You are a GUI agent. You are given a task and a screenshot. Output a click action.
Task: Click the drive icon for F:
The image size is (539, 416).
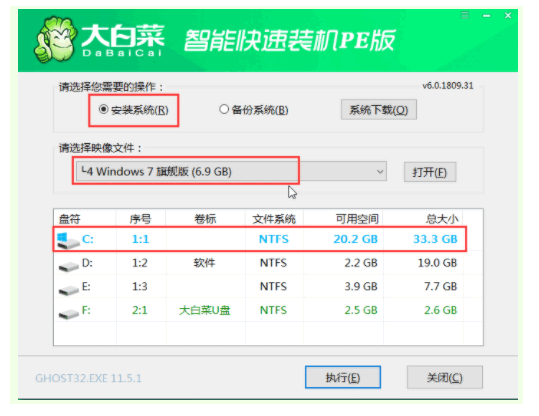tap(68, 313)
